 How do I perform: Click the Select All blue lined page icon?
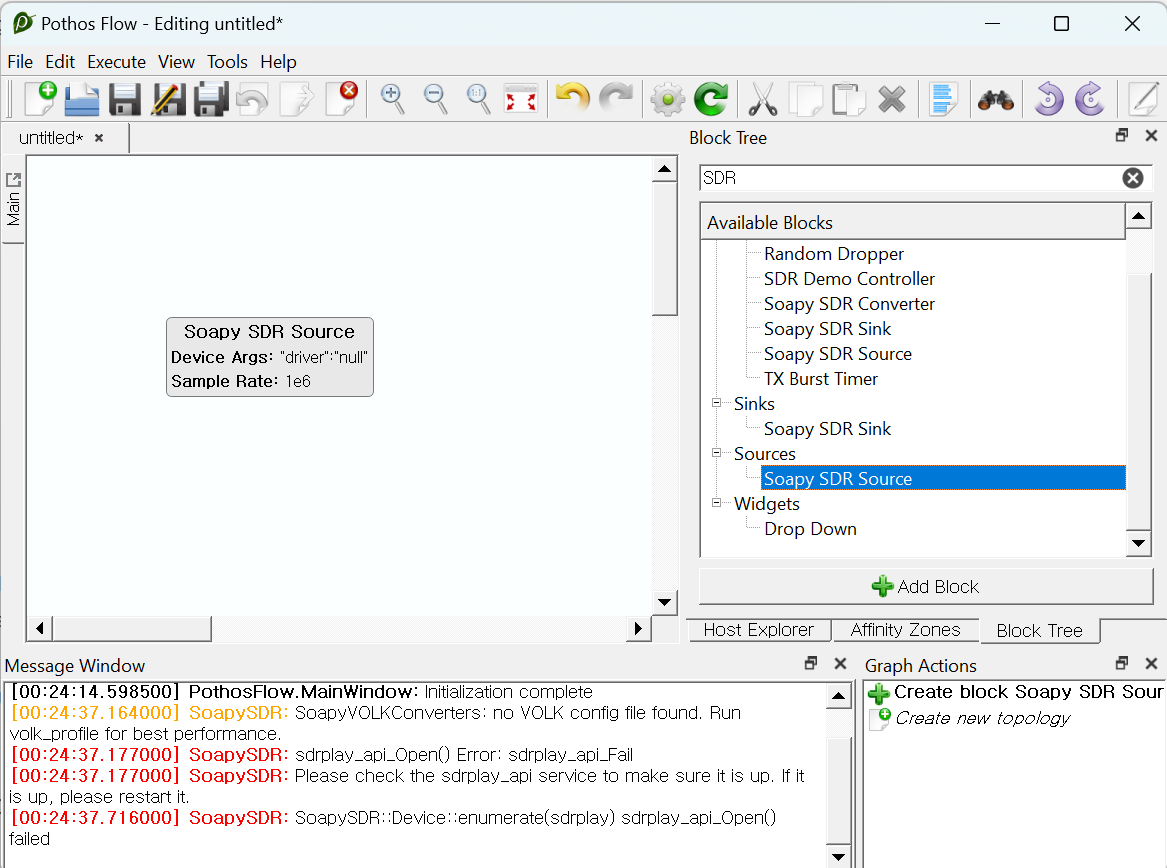pyautogui.click(x=943, y=99)
